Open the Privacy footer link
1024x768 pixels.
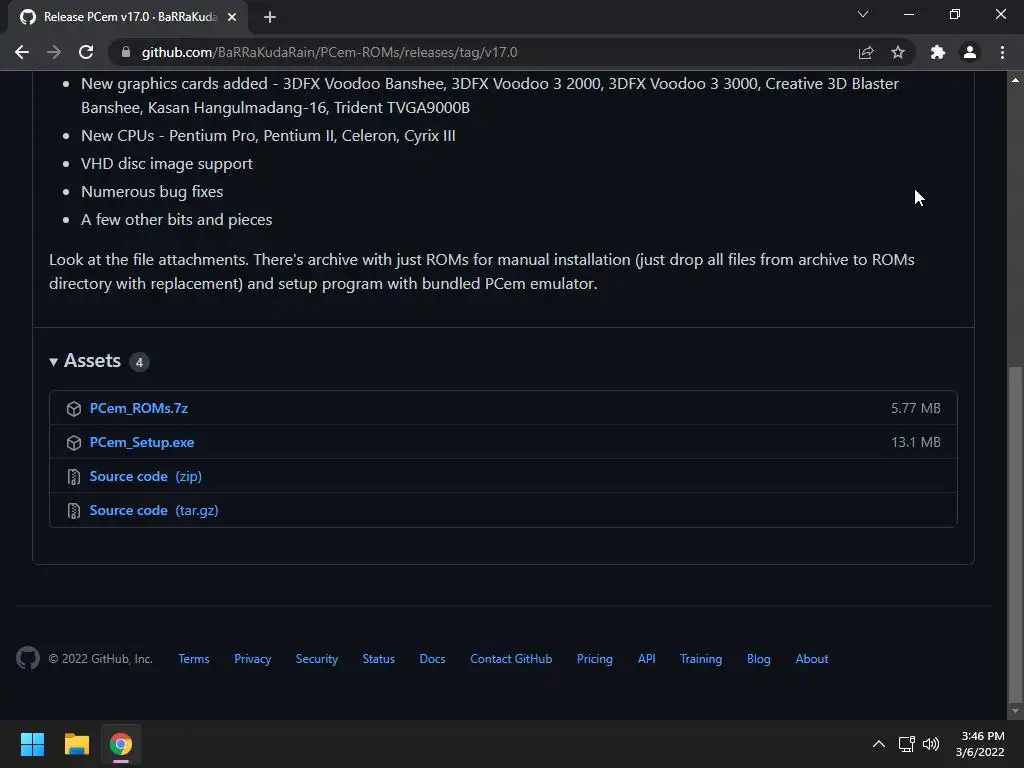click(253, 659)
